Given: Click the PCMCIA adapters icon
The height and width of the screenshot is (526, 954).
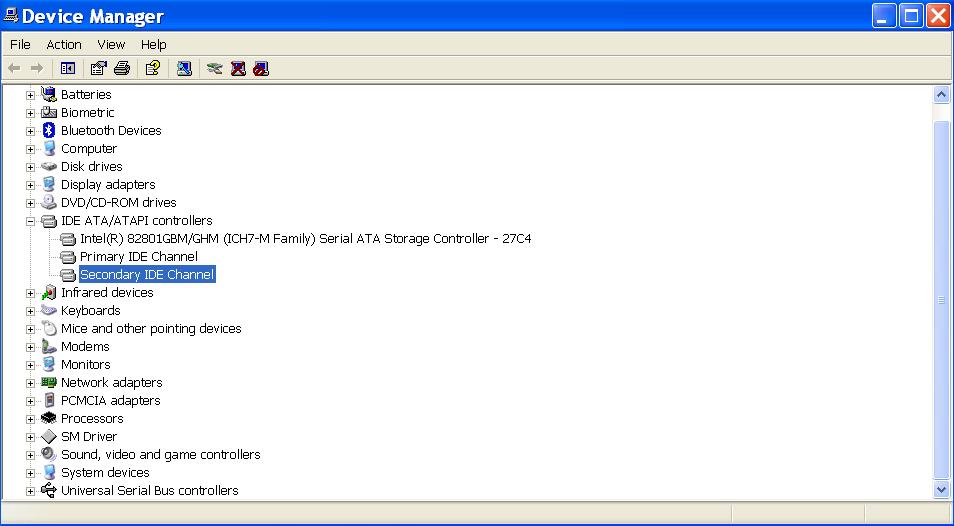Looking at the screenshot, I should pos(49,400).
